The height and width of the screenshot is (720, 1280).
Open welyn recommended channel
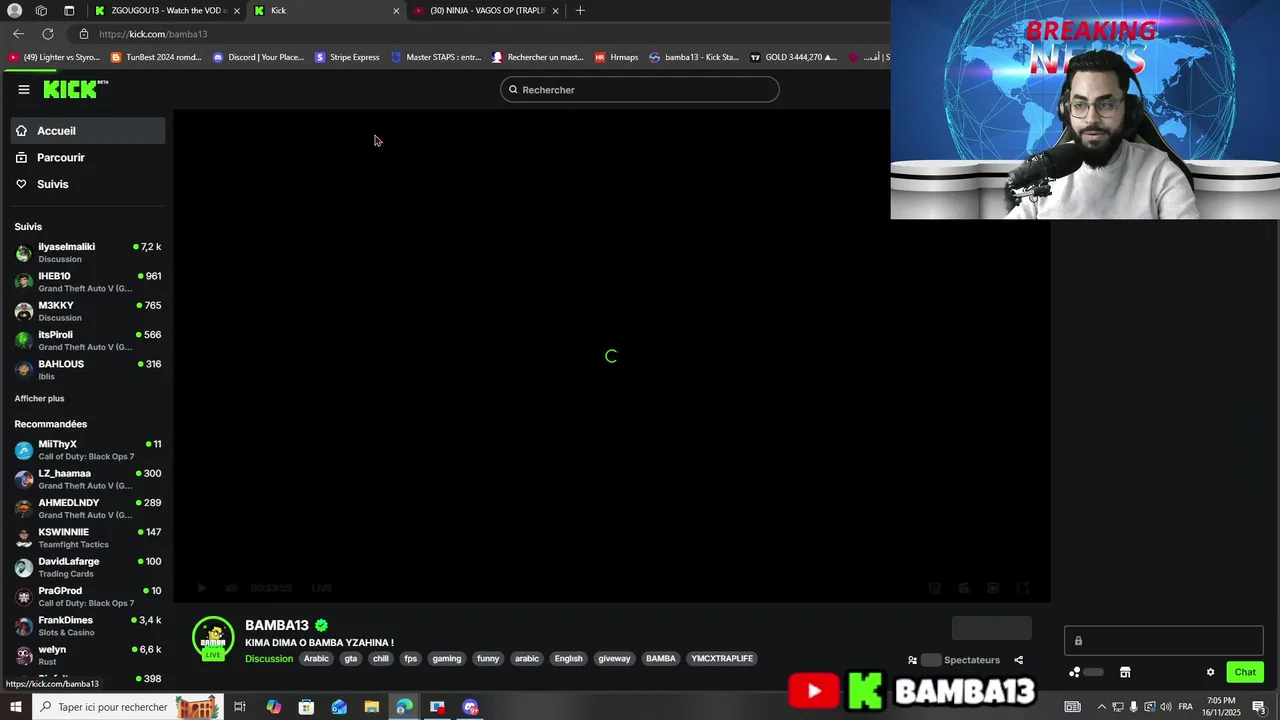click(x=88, y=654)
